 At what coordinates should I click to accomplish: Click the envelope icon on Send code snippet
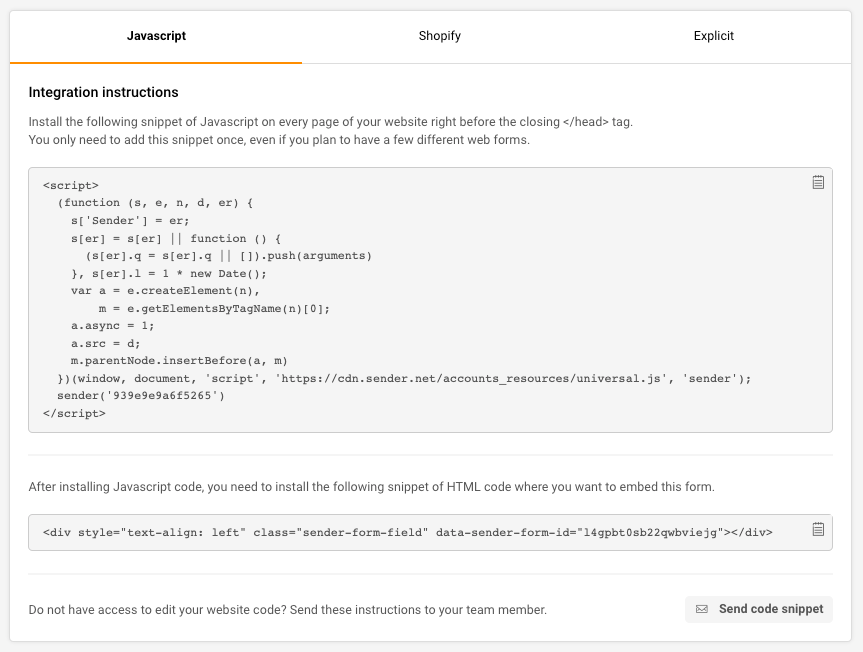pyautogui.click(x=702, y=609)
